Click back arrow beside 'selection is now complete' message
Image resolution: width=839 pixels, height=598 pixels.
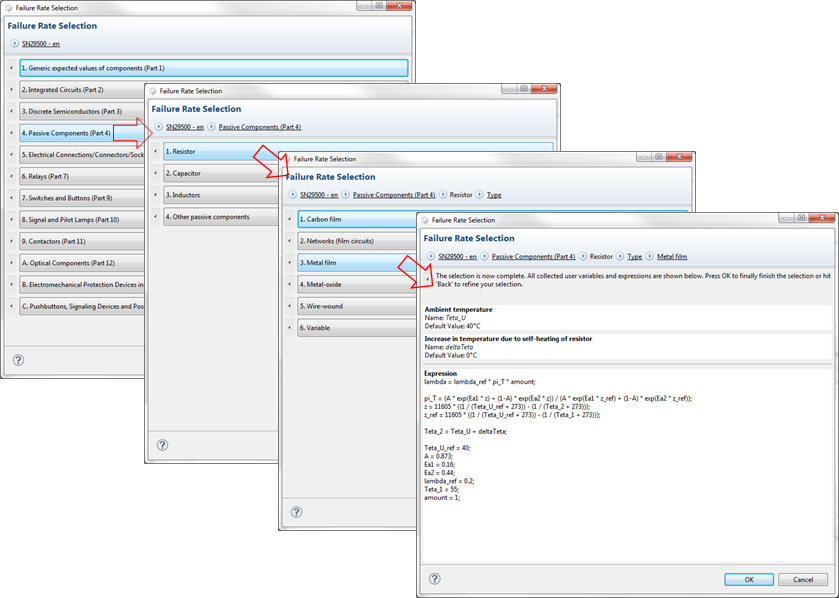click(x=428, y=279)
